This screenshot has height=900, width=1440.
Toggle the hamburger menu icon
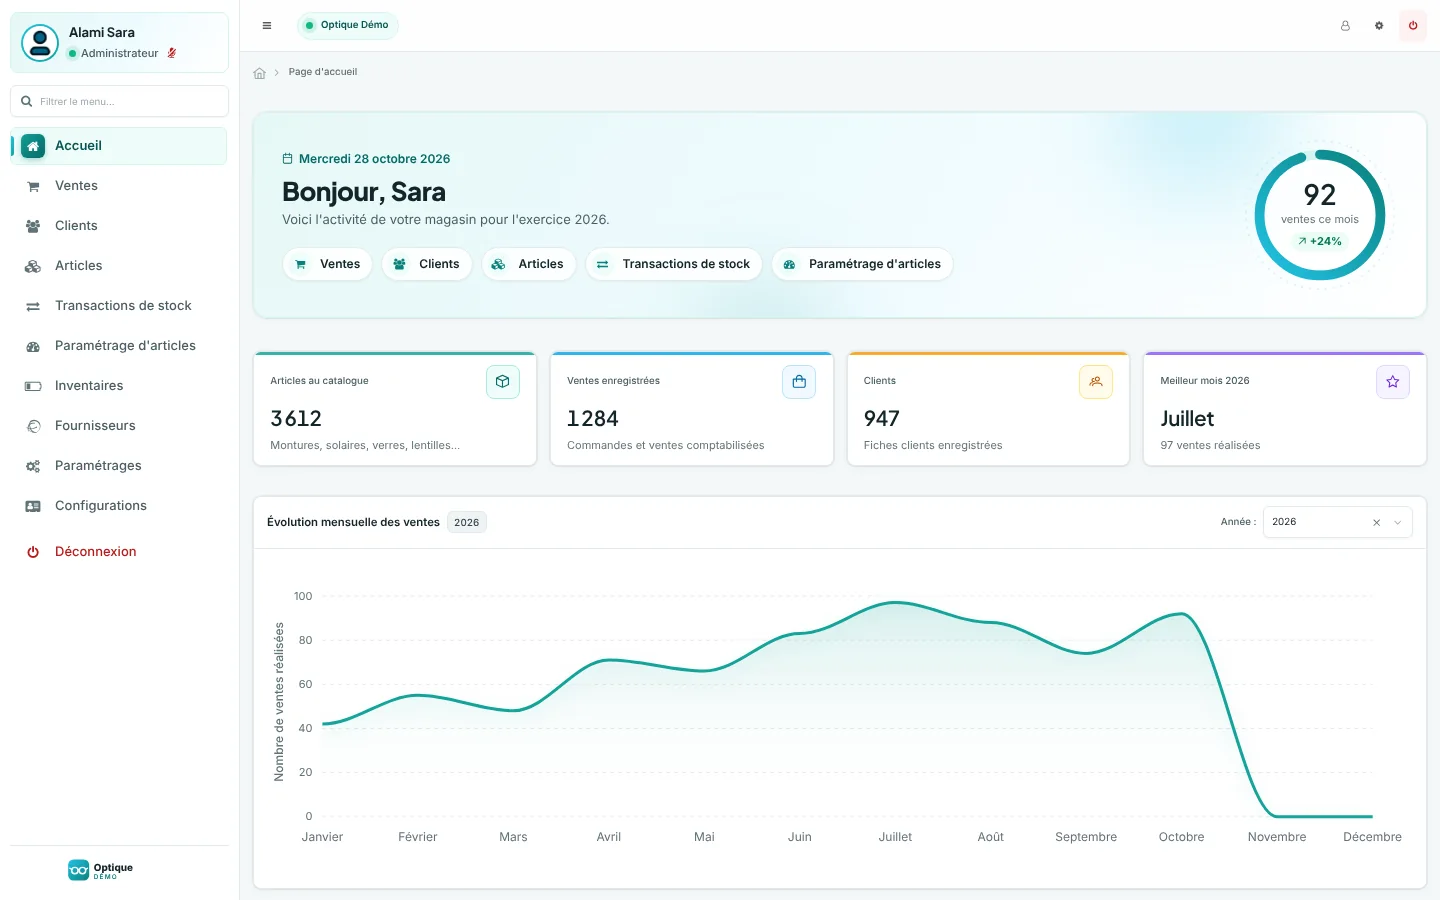tap(267, 26)
